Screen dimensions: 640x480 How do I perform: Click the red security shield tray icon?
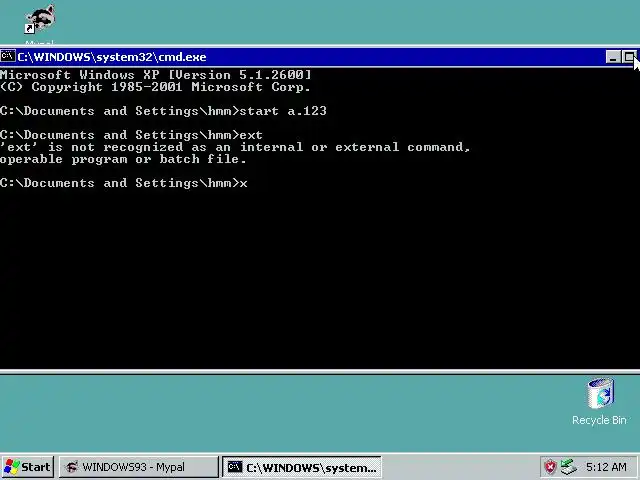coord(550,467)
